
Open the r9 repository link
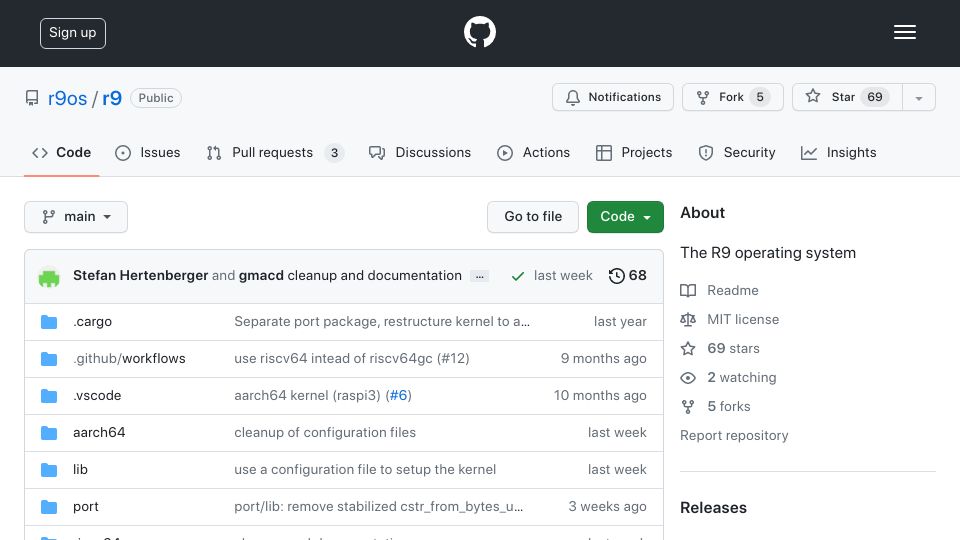(x=111, y=98)
